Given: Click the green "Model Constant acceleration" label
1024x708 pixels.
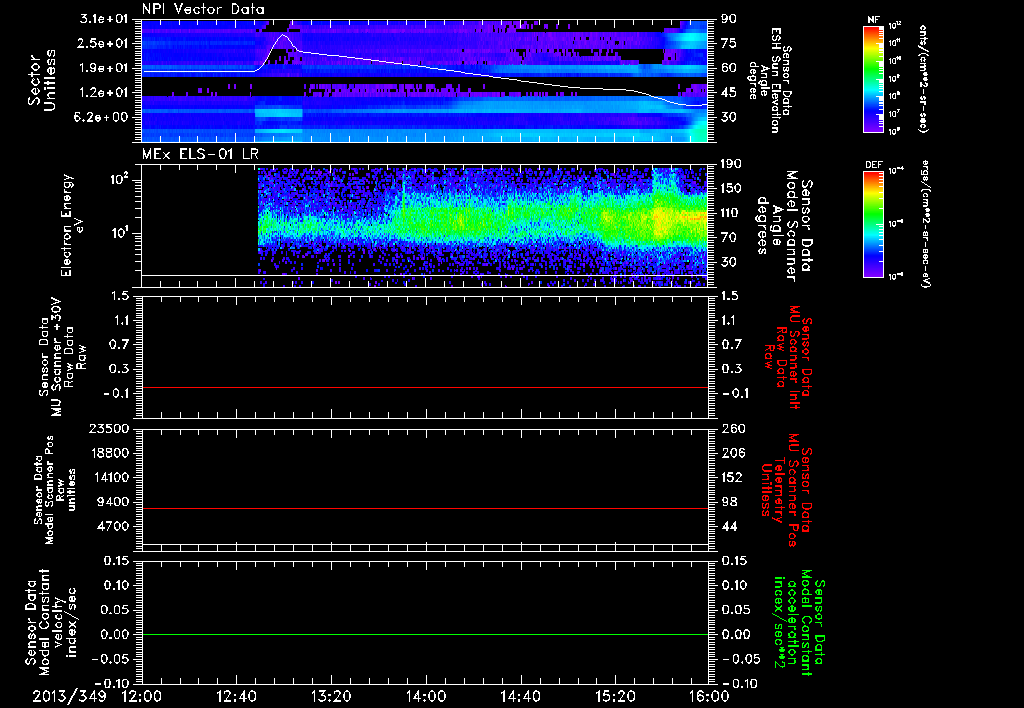Looking at the screenshot, I should 799,623.
